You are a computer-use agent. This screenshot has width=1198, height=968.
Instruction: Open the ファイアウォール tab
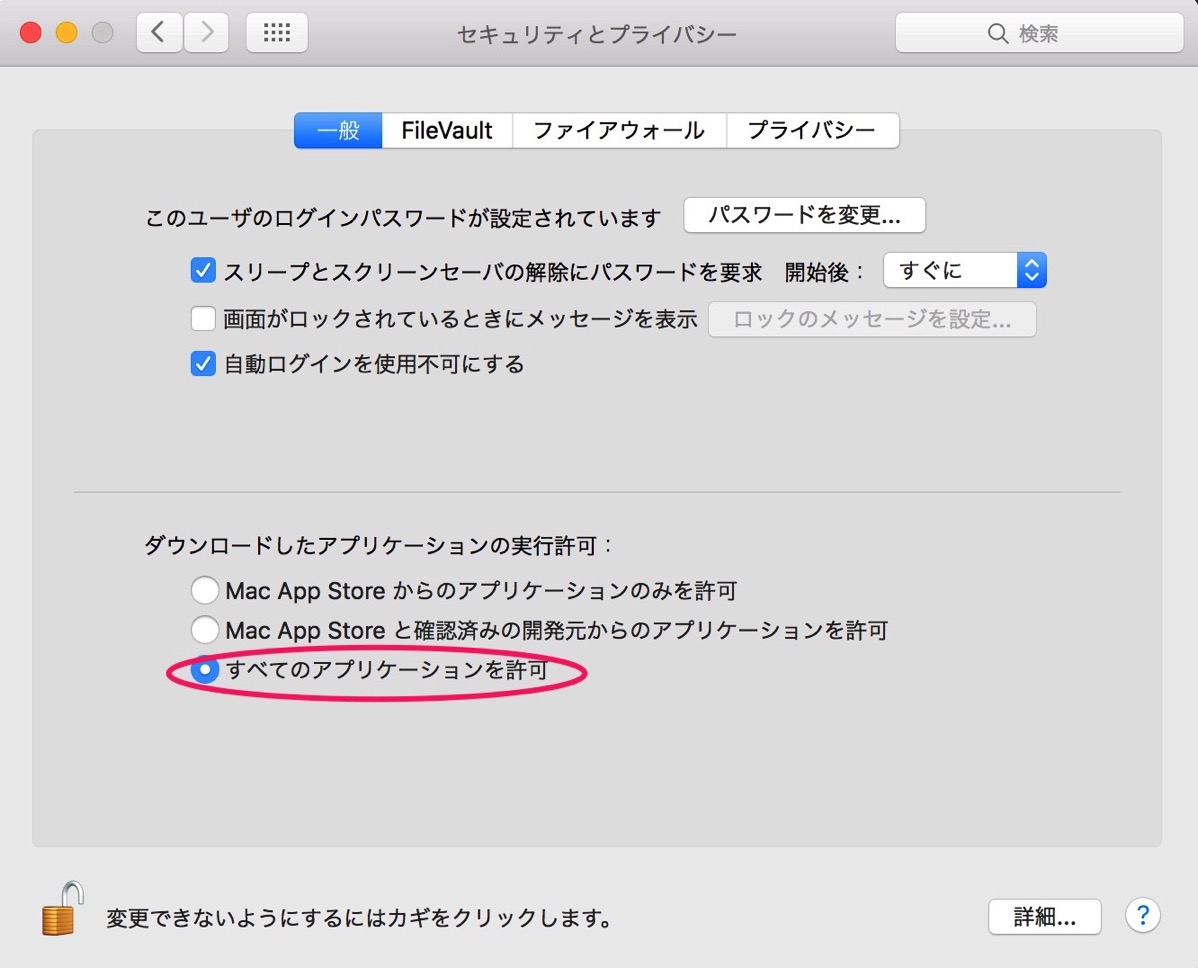coord(619,130)
